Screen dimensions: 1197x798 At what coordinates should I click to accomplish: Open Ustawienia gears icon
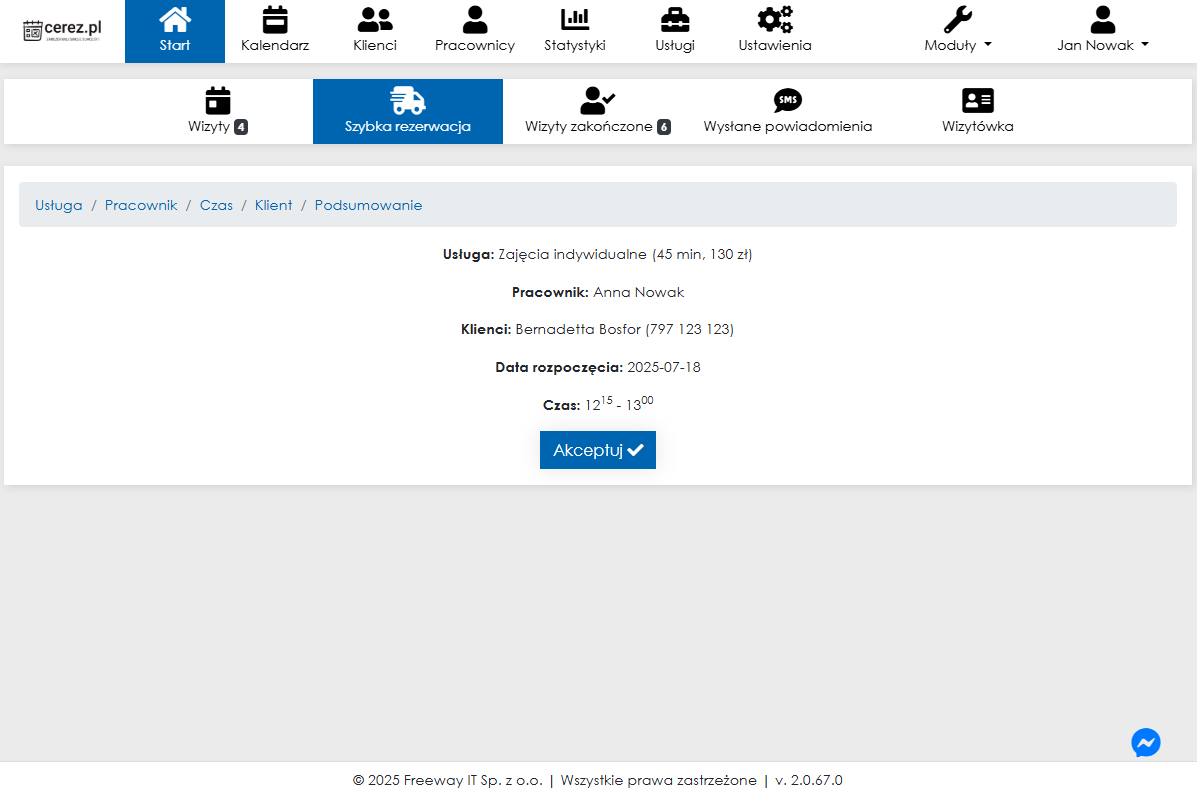(x=775, y=20)
